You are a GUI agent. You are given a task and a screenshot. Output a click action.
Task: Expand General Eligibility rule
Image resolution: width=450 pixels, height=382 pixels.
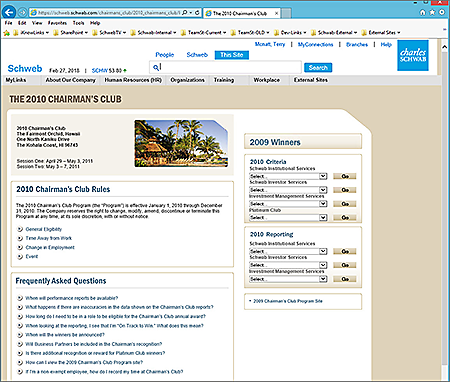43,229
